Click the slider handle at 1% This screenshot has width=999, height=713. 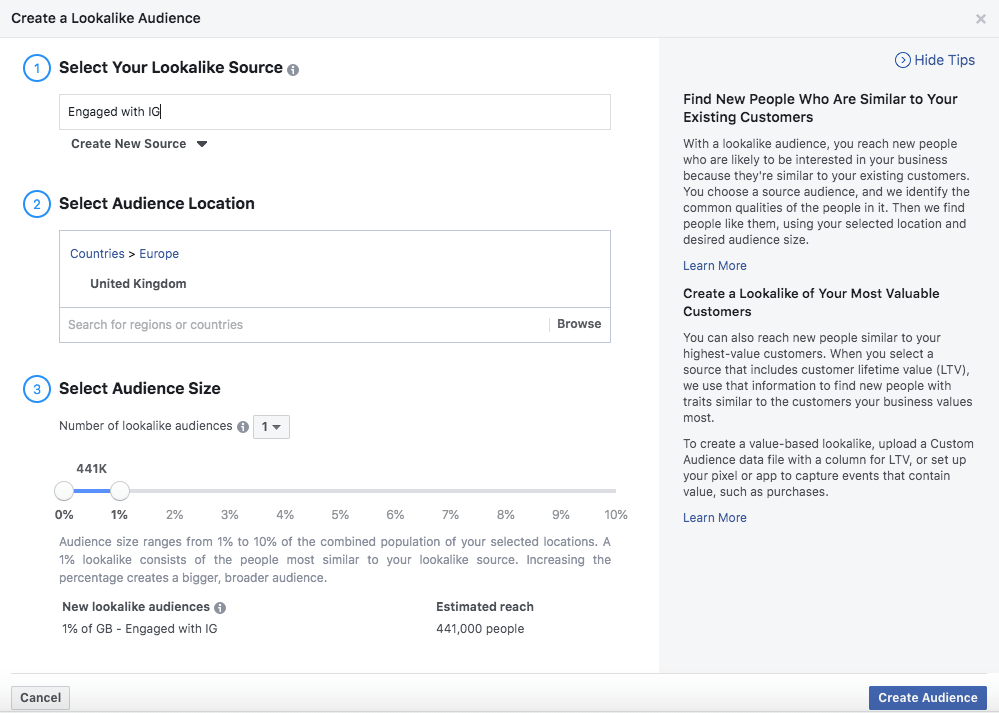click(x=120, y=491)
